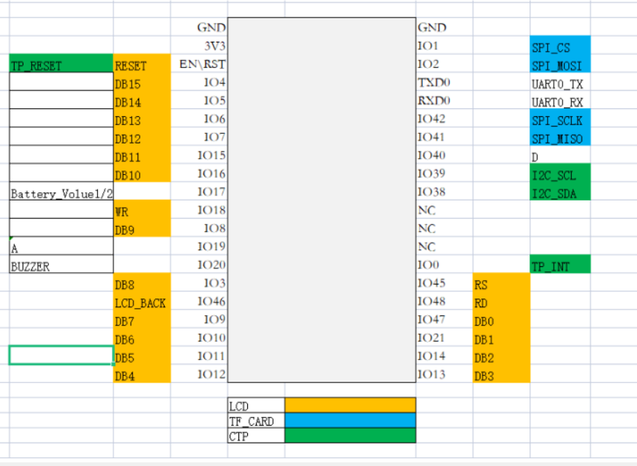
Task: Select the orange swatch beside LCD legend
Action: click(x=350, y=405)
